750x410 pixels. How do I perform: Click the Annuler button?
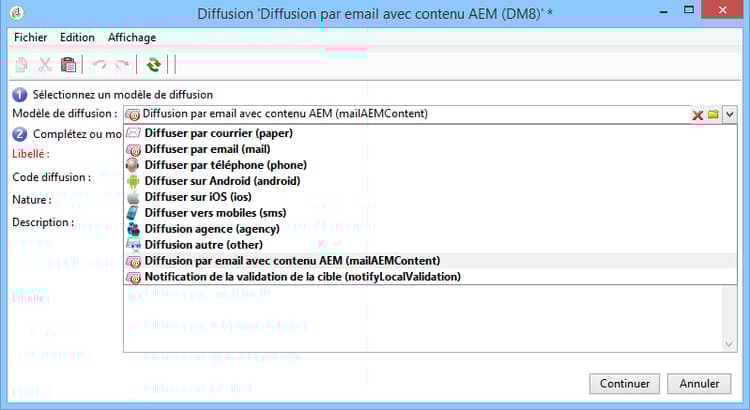click(699, 384)
